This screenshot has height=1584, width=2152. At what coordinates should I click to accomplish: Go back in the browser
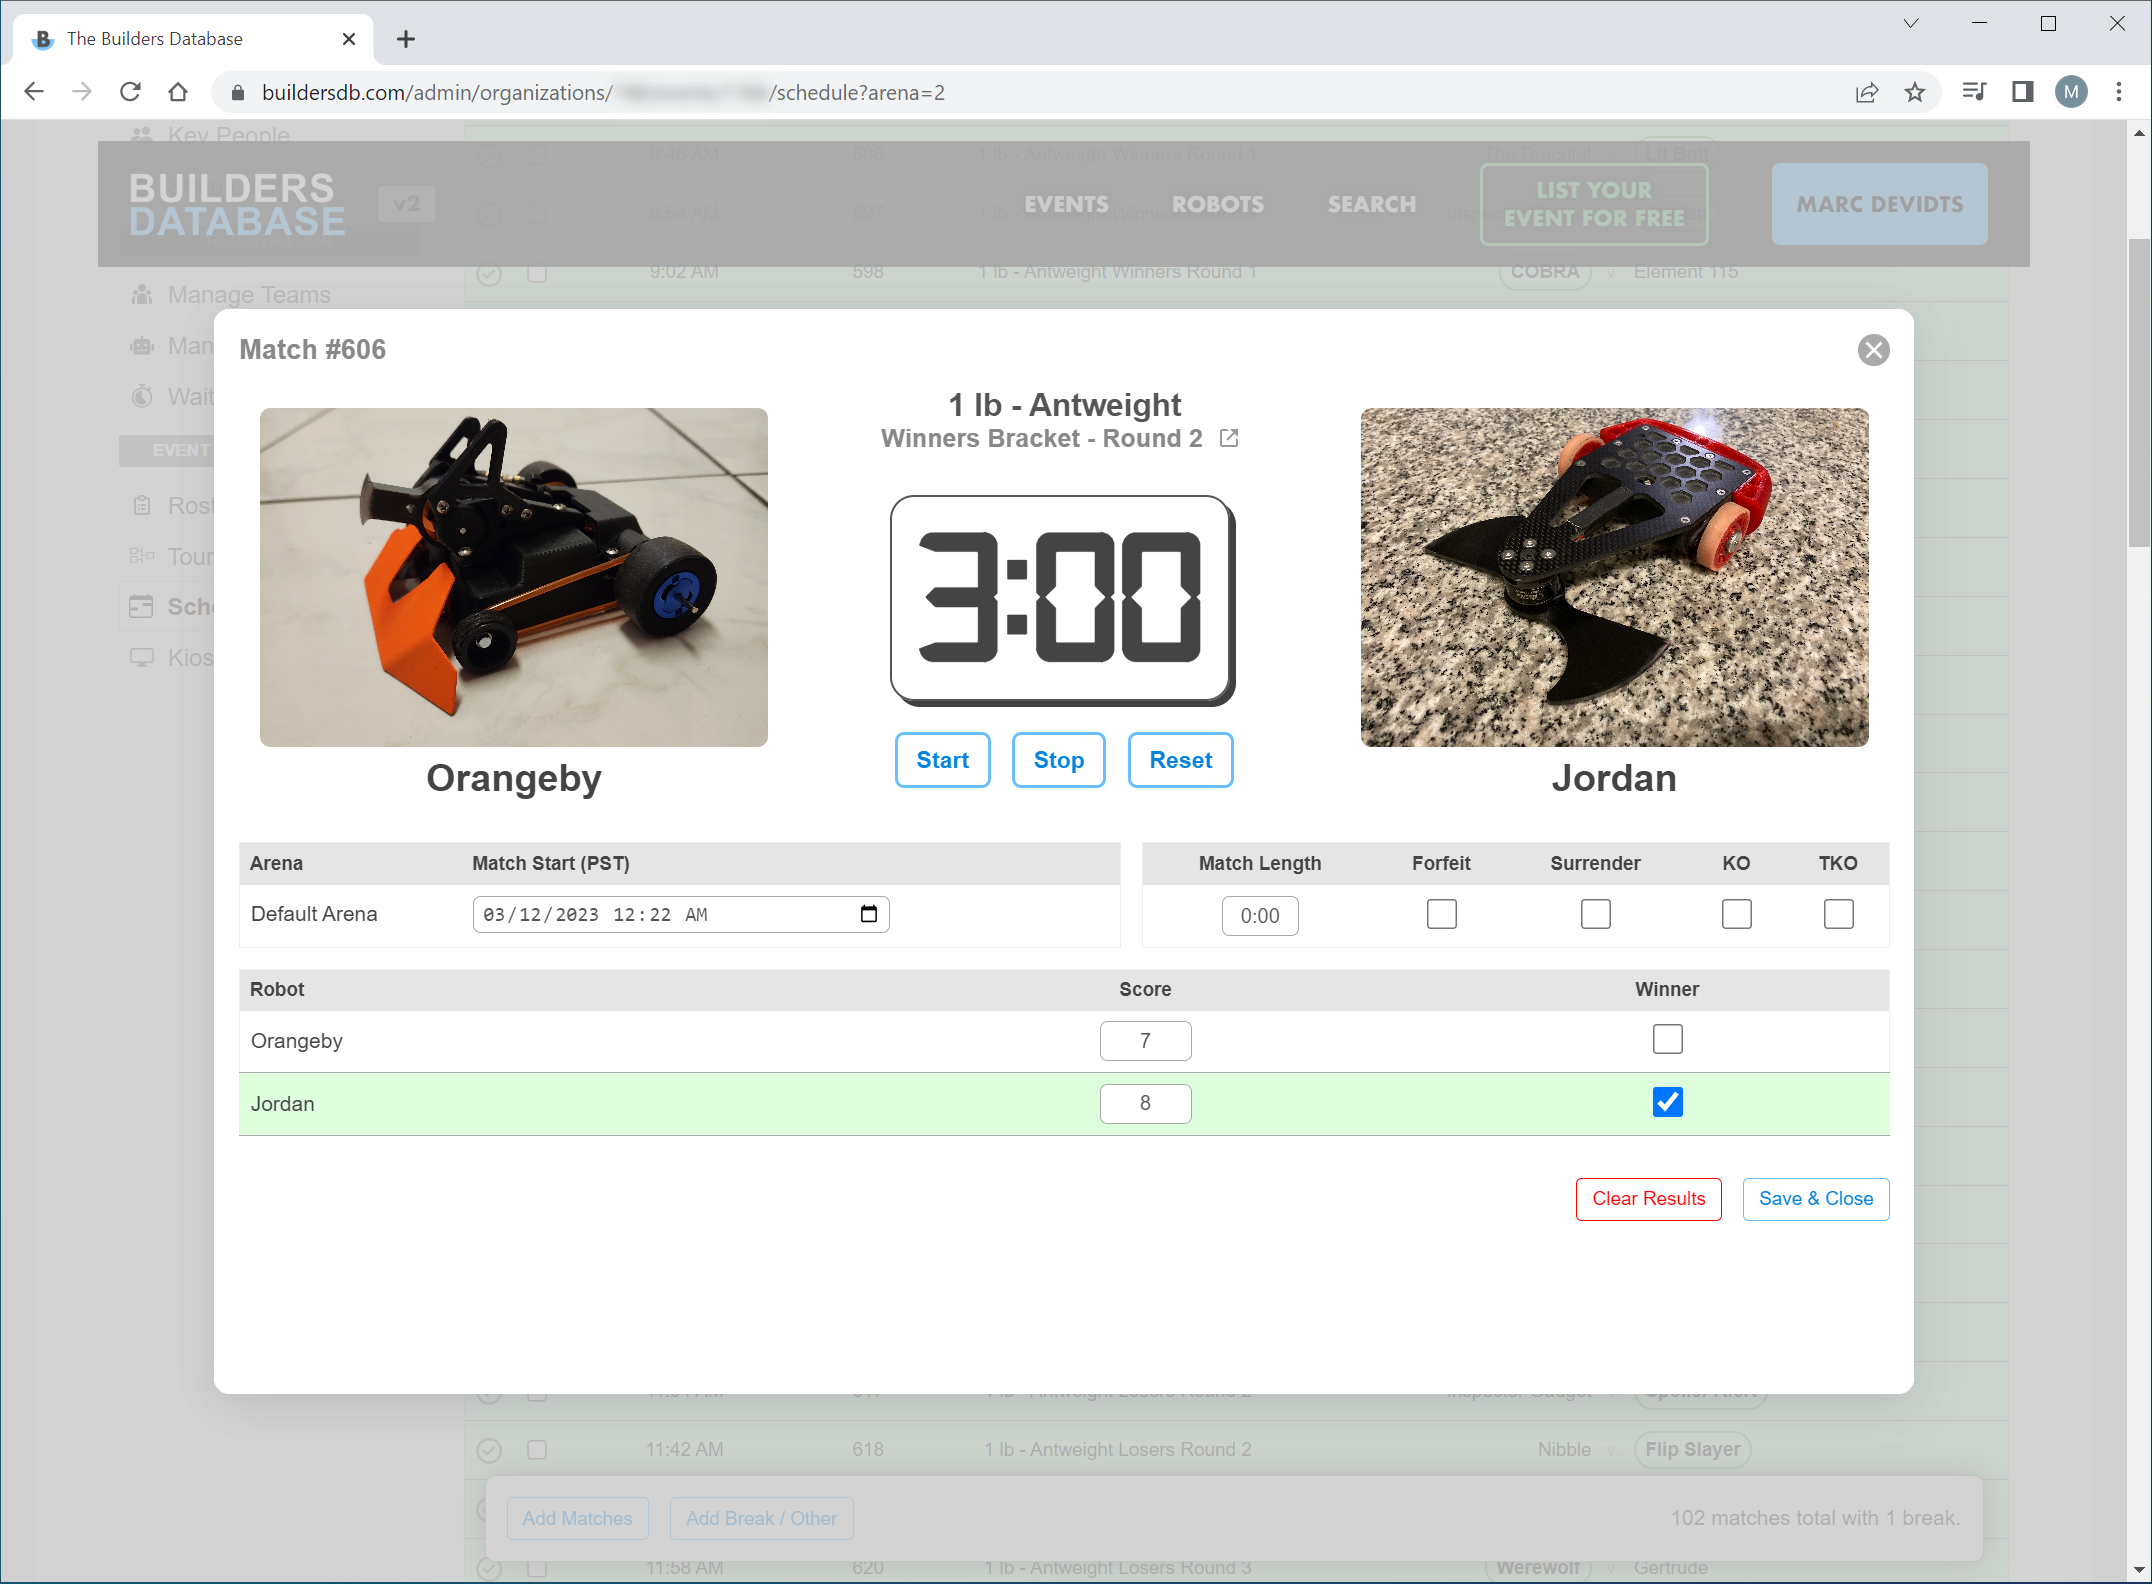click(x=34, y=92)
